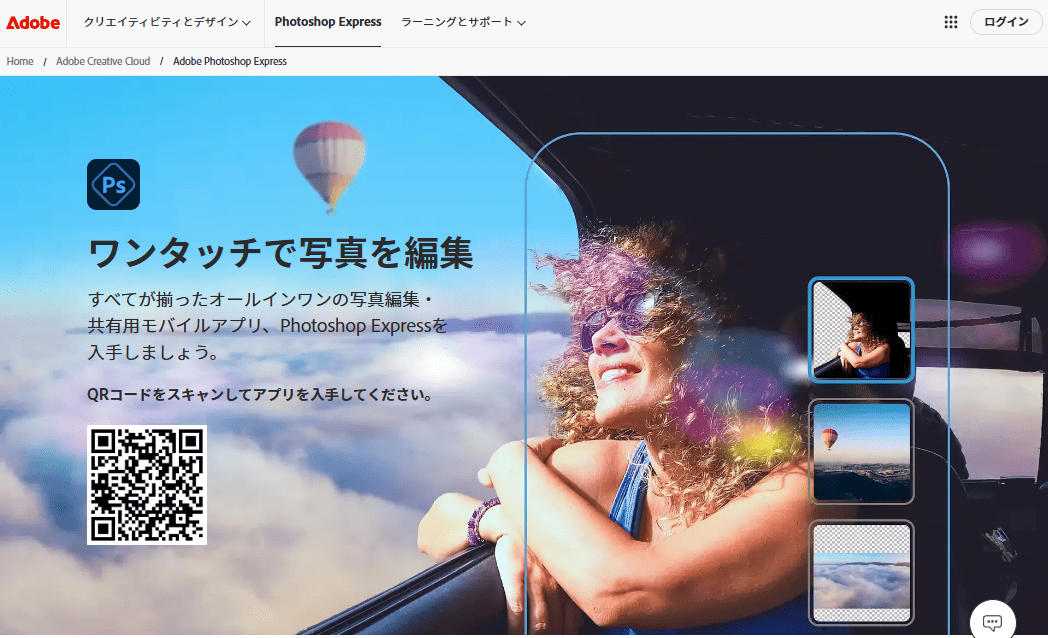The width and height of the screenshot is (1048, 638).
Task: Go to Home breadcrumb link
Action: click(x=20, y=61)
